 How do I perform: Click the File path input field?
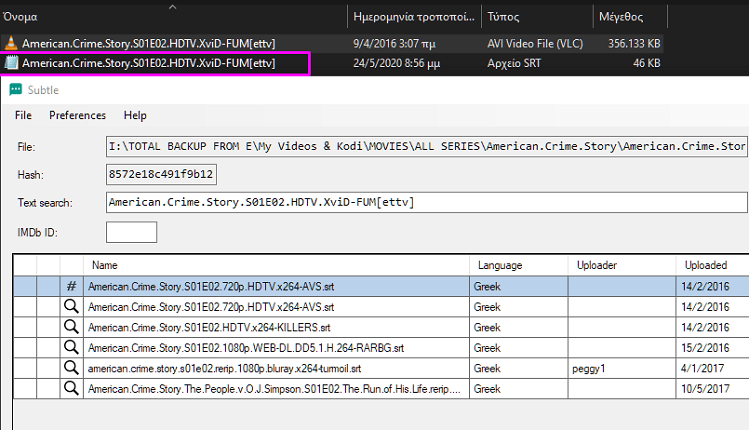(x=427, y=146)
